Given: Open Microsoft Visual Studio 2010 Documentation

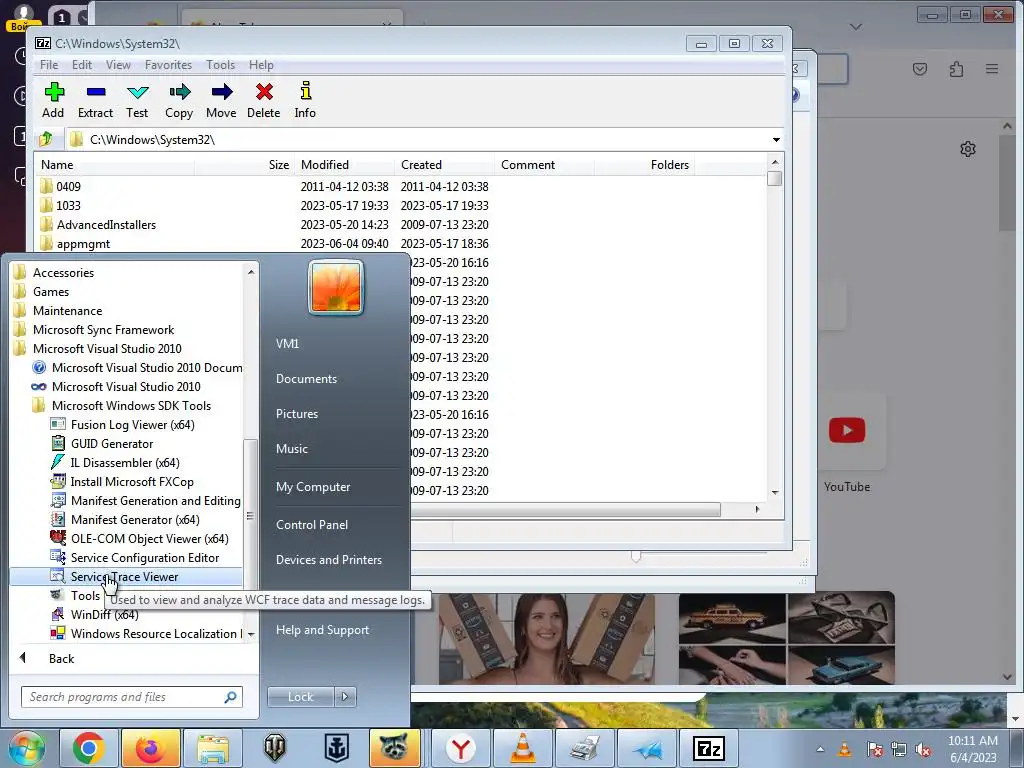Looking at the screenshot, I should (x=137, y=368).
